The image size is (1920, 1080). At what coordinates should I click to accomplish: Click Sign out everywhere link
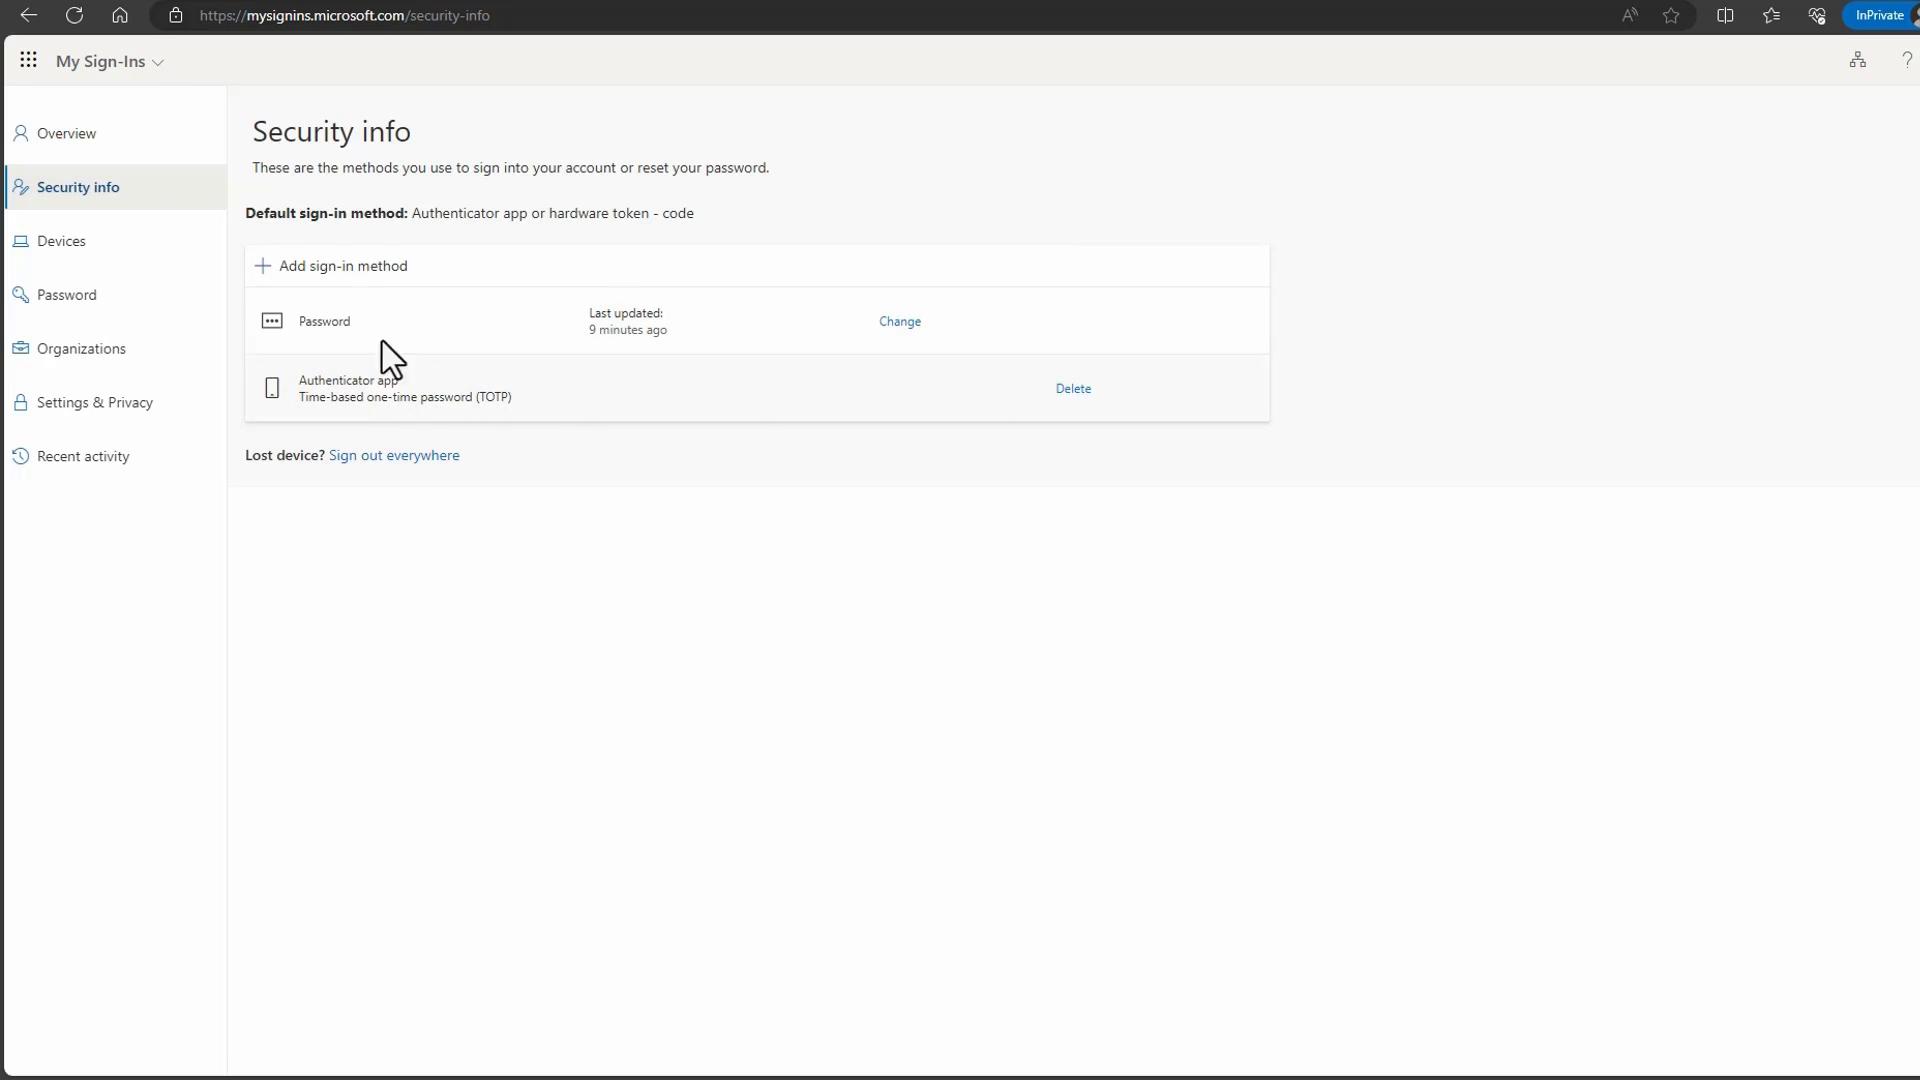(x=394, y=455)
